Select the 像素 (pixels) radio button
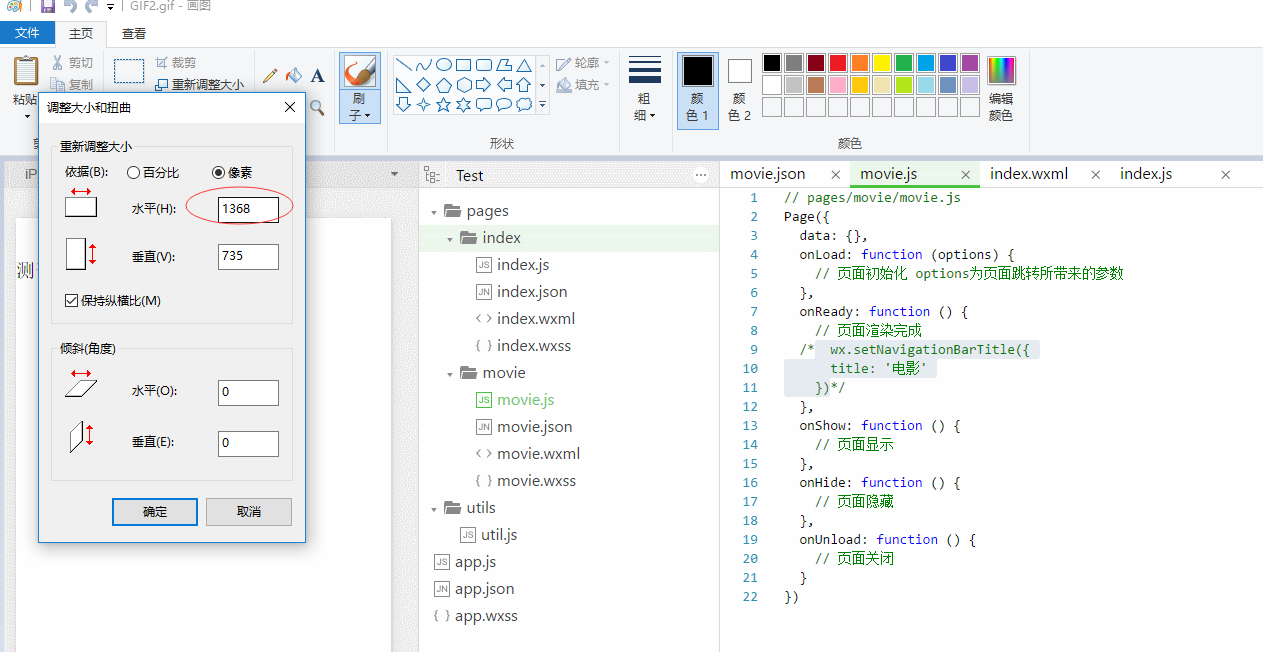 pos(219,173)
